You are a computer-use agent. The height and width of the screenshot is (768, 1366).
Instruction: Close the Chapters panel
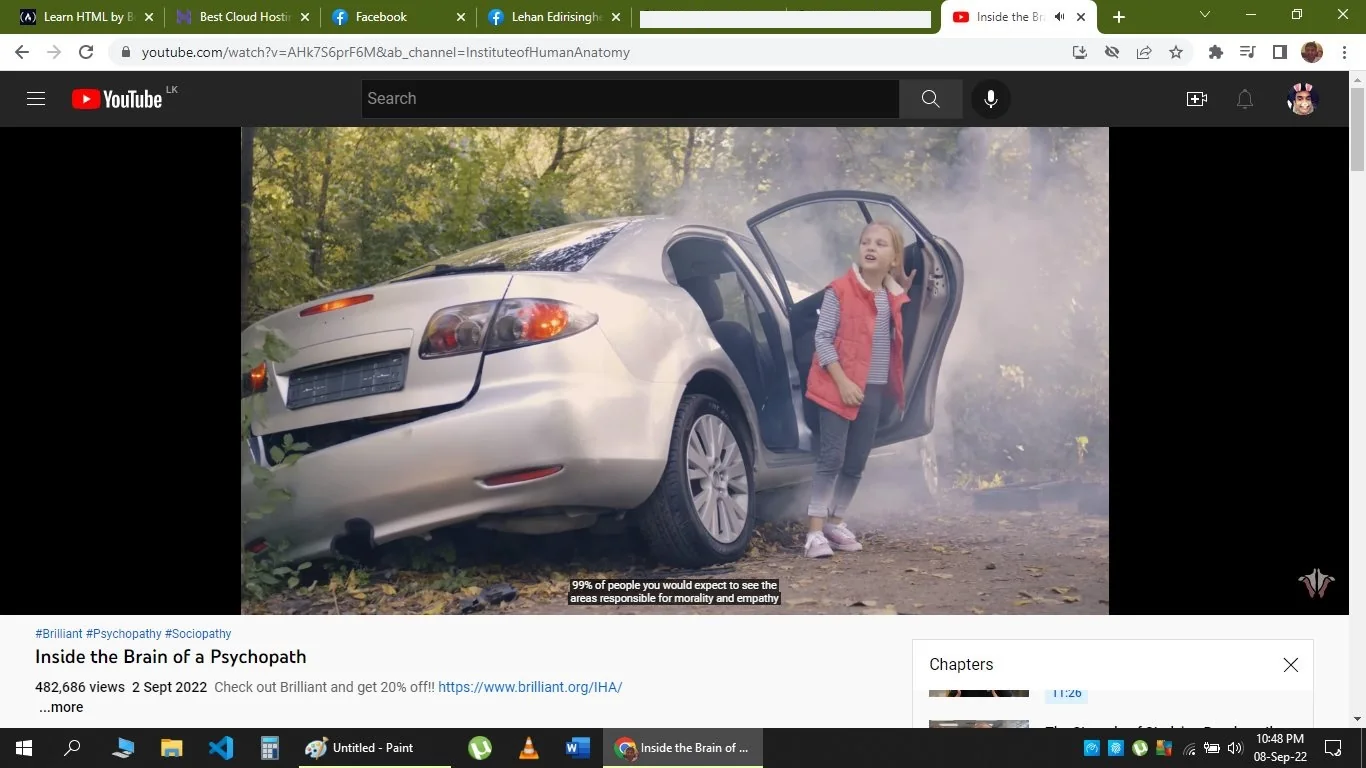click(x=1291, y=665)
